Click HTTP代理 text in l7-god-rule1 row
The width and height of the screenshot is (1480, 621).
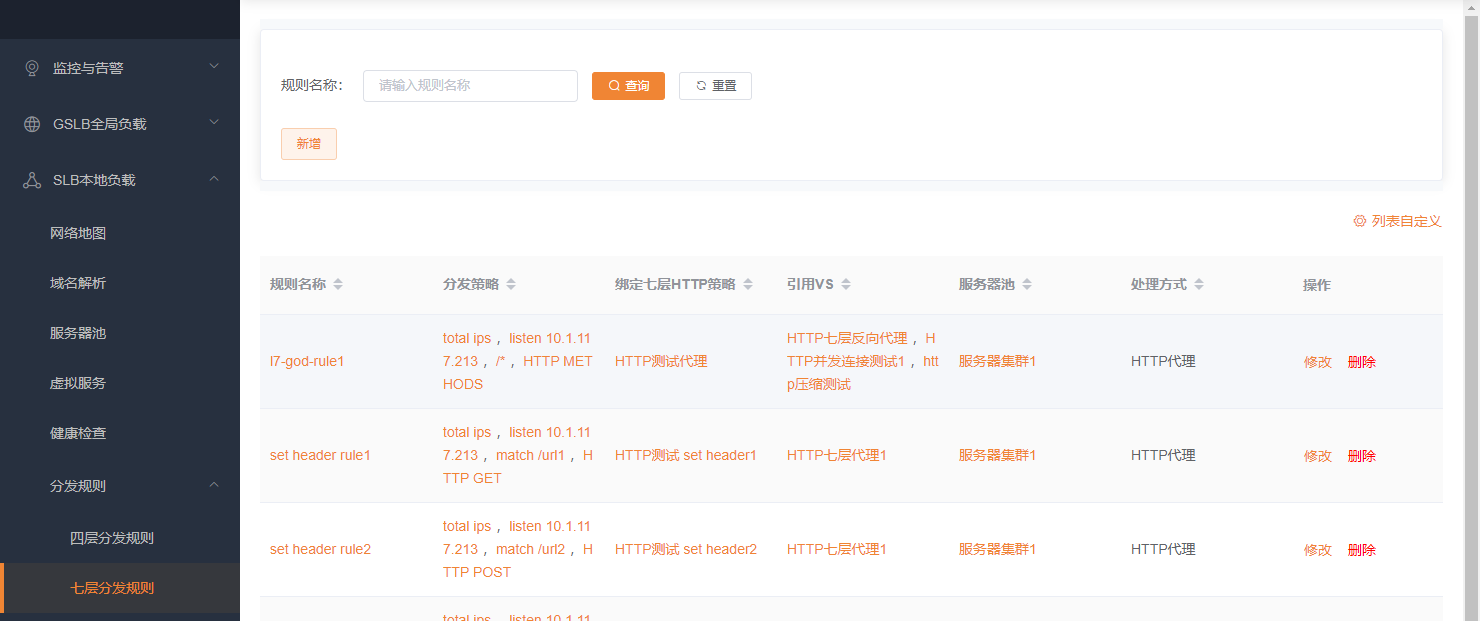[1163, 361]
